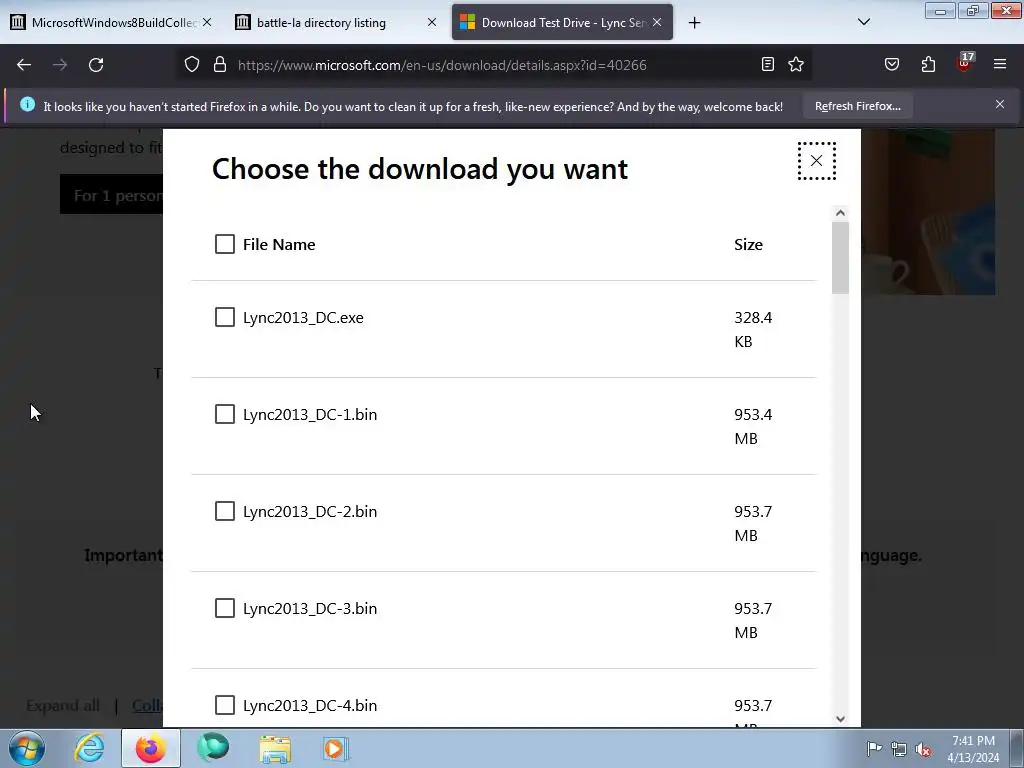Click dialog scrollbar down arrow
The height and width of the screenshot is (768, 1024).
coord(840,718)
